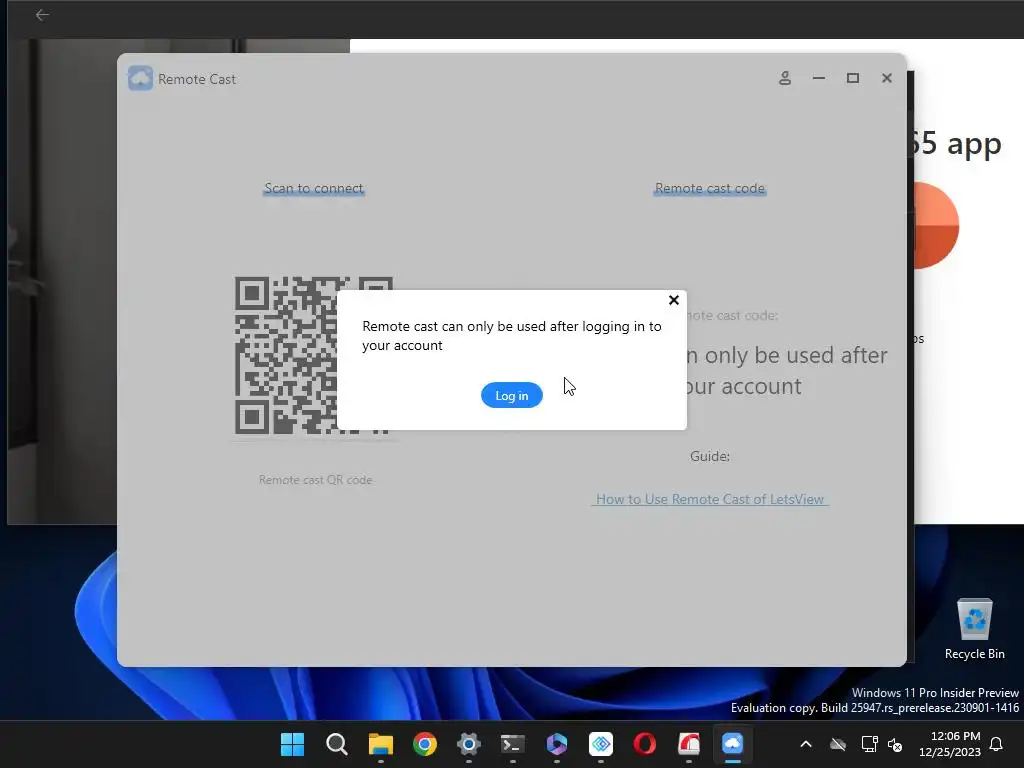This screenshot has width=1024, height=768.
Task: Open the Remote Cast account profile icon
Action: (785, 78)
